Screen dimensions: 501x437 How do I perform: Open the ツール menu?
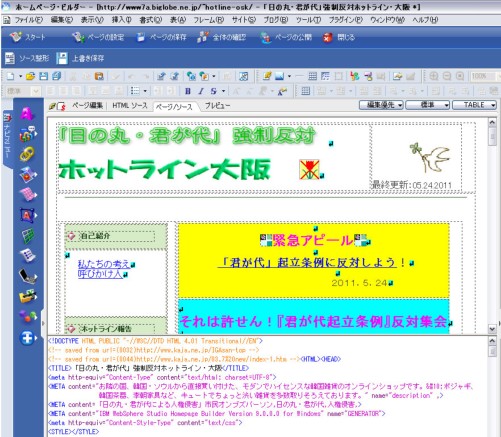(x=308, y=20)
